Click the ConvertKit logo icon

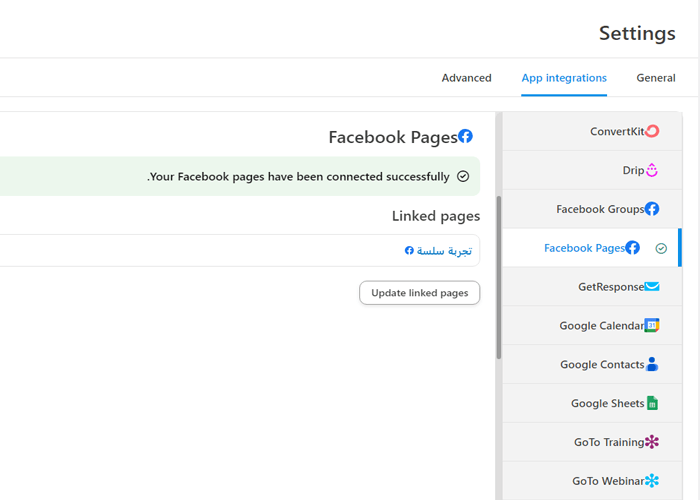[x=652, y=131]
